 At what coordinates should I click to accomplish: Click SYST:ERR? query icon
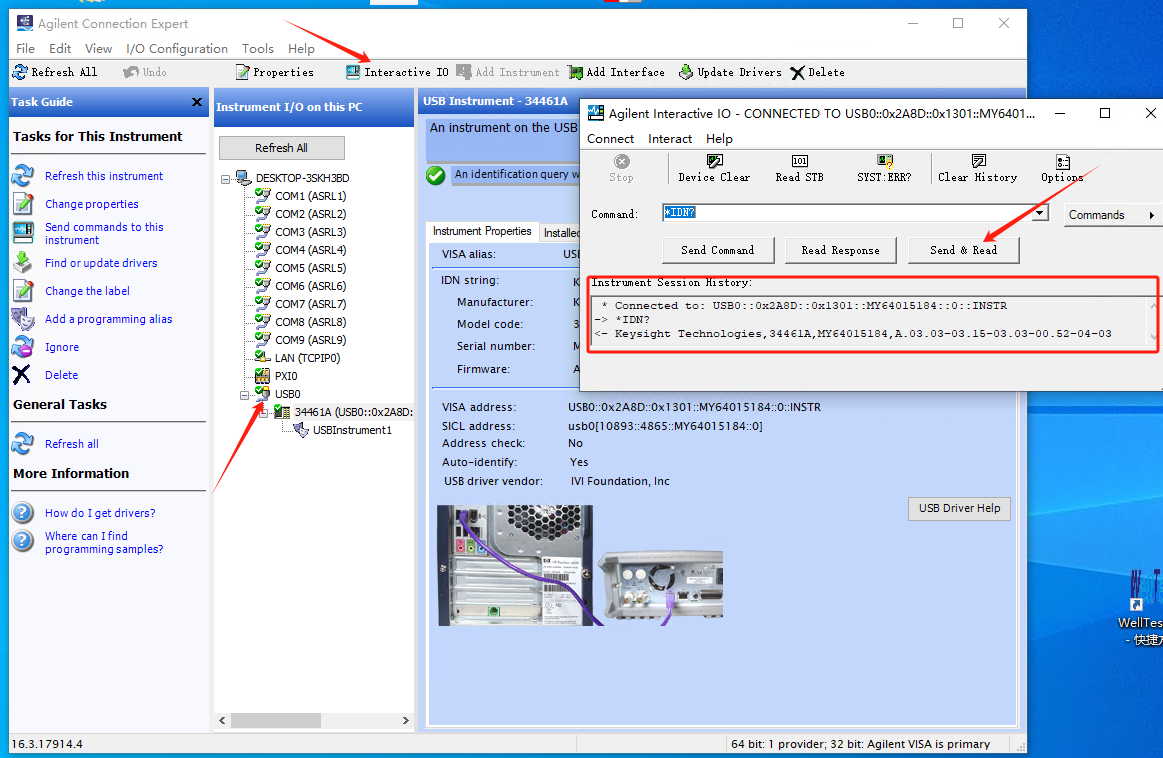884,161
